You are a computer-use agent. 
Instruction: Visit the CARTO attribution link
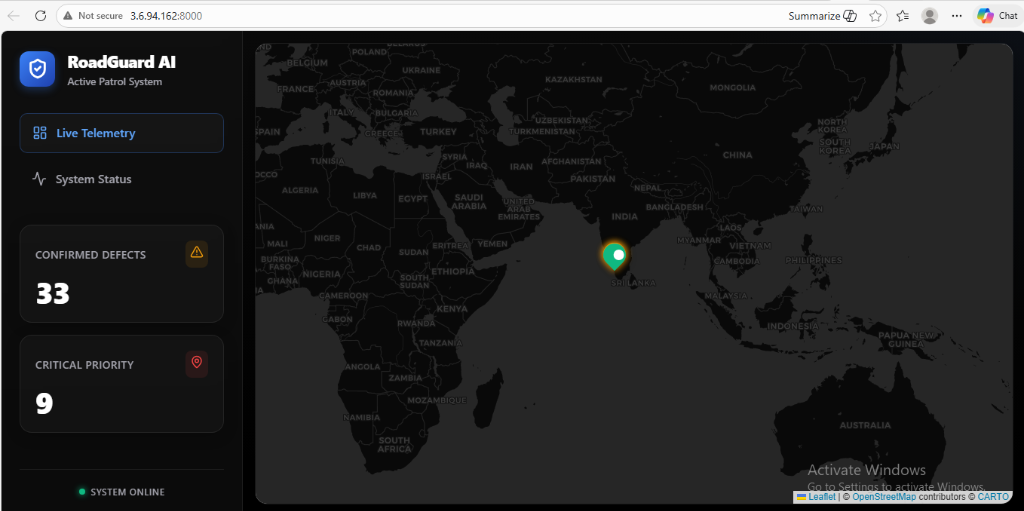(x=993, y=497)
